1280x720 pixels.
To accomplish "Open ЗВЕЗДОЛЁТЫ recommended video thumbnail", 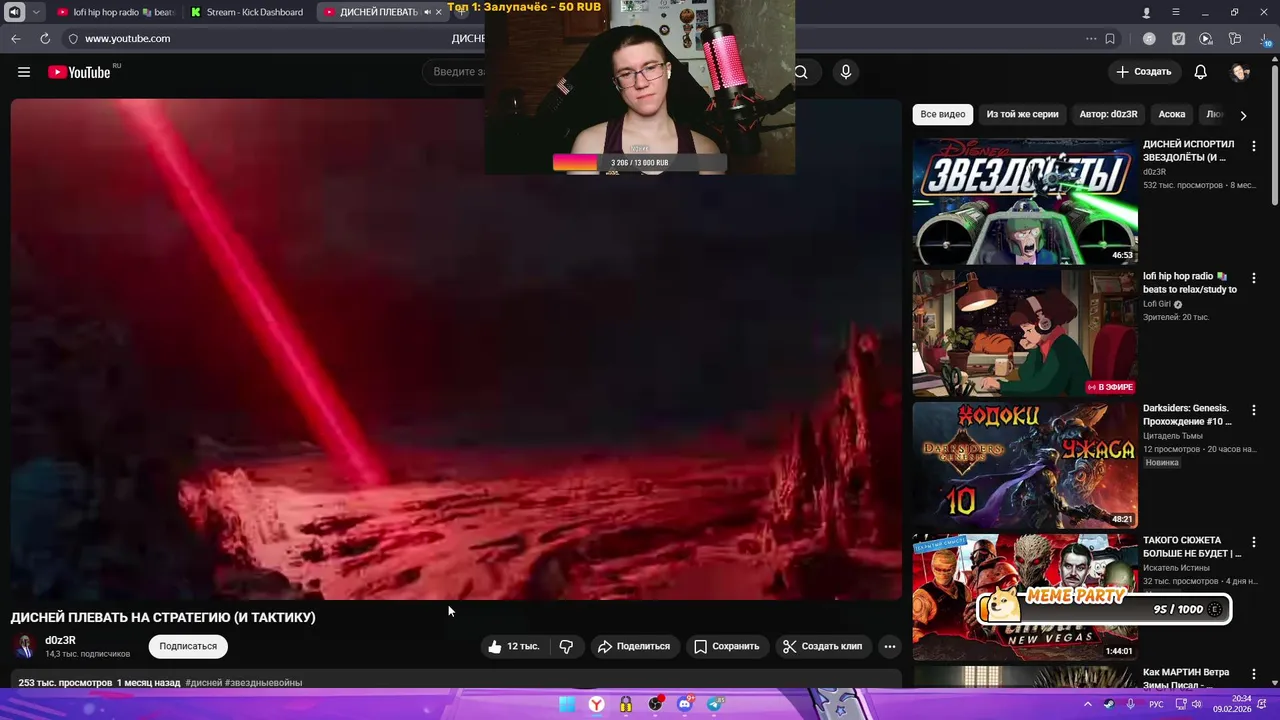I will (x=1025, y=201).
